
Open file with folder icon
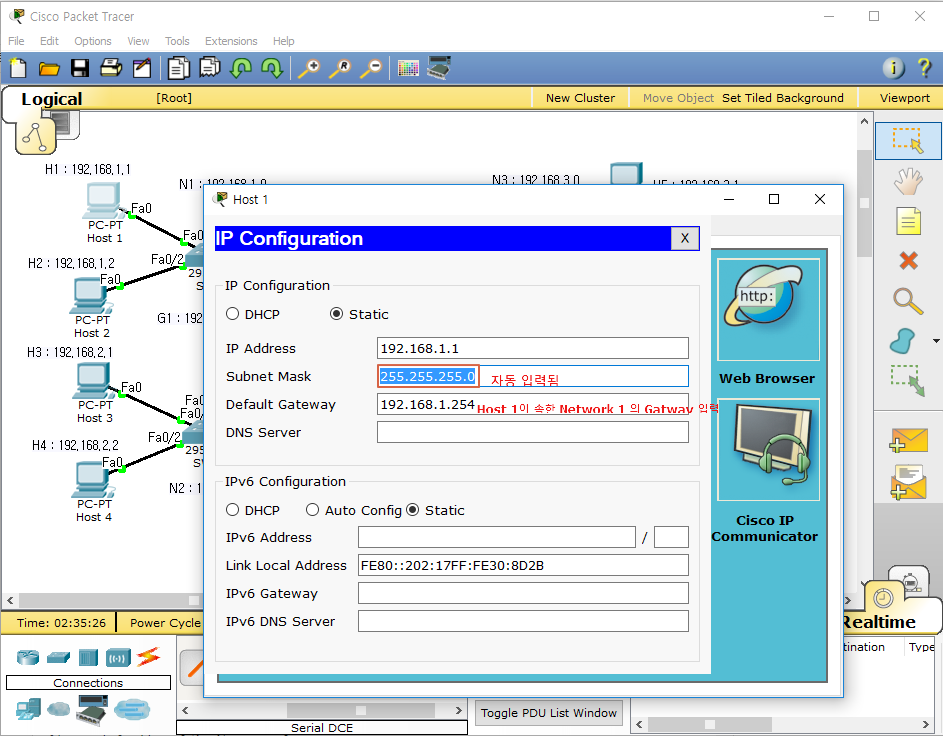pos(49,69)
